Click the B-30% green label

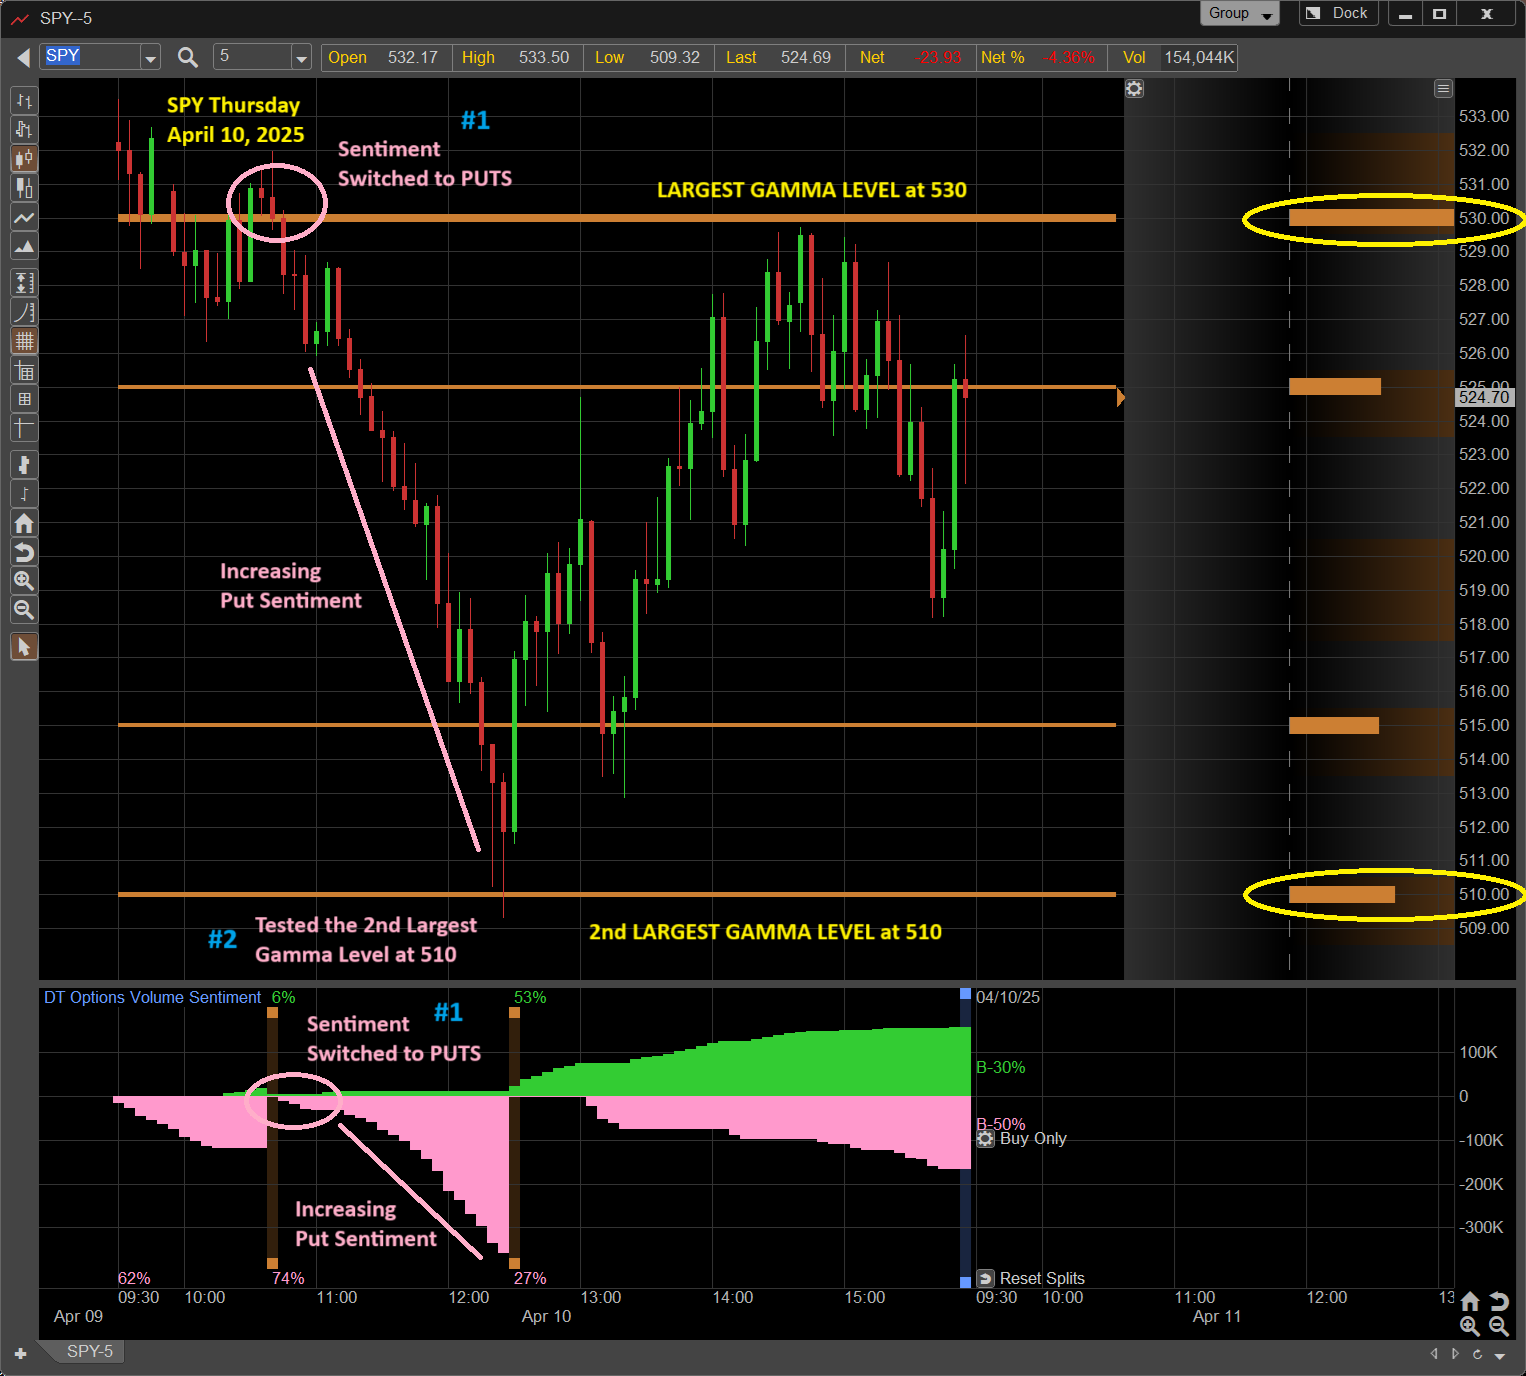tap(1000, 1067)
